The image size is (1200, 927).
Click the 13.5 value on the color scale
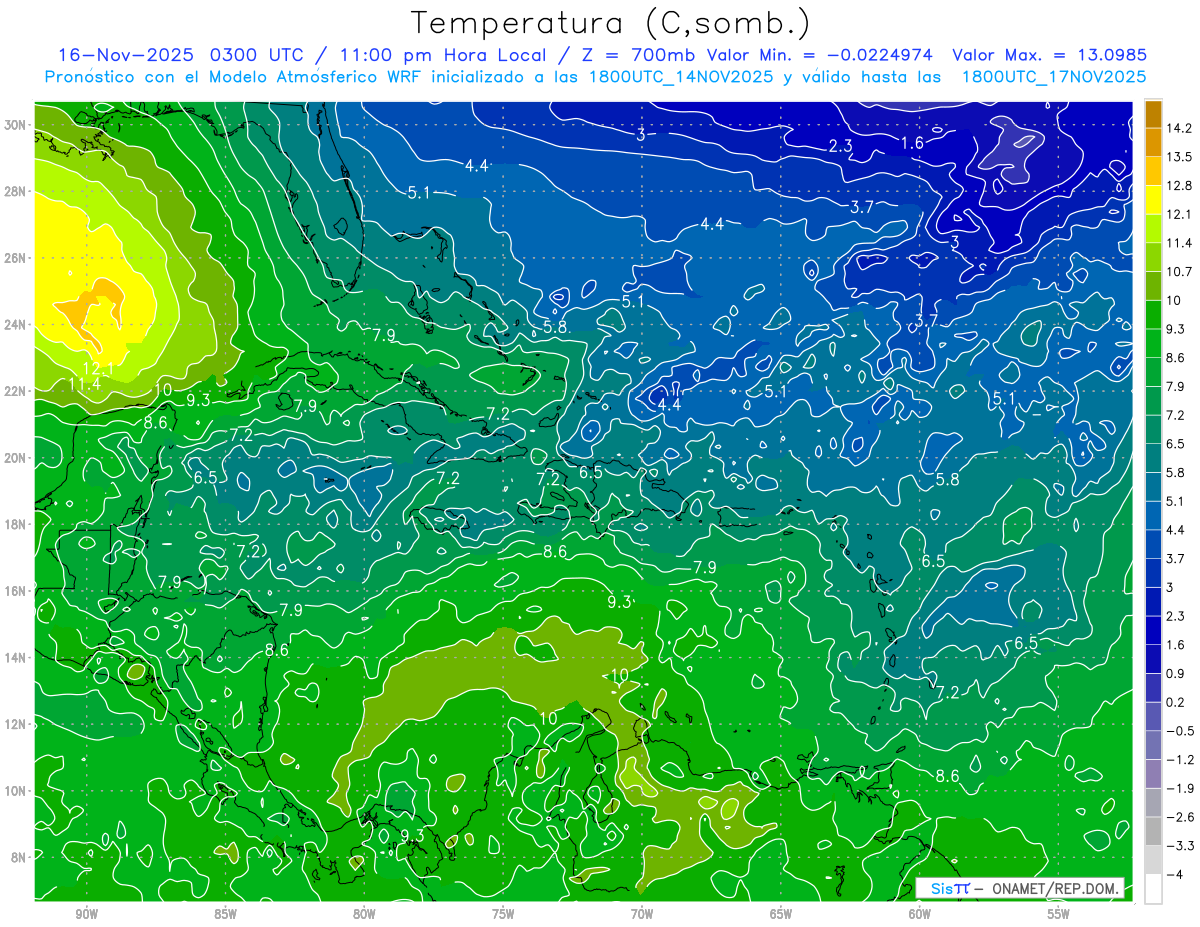tap(1179, 156)
